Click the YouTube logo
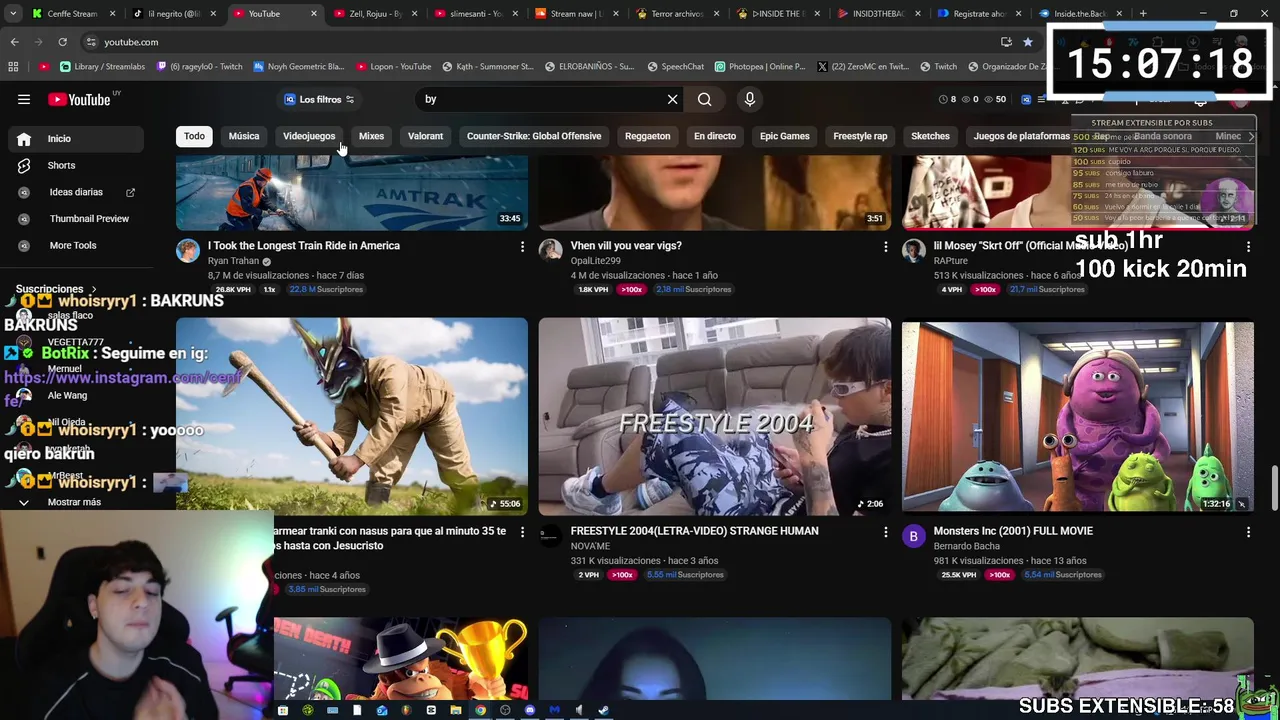1280x720 pixels. coord(80,99)
